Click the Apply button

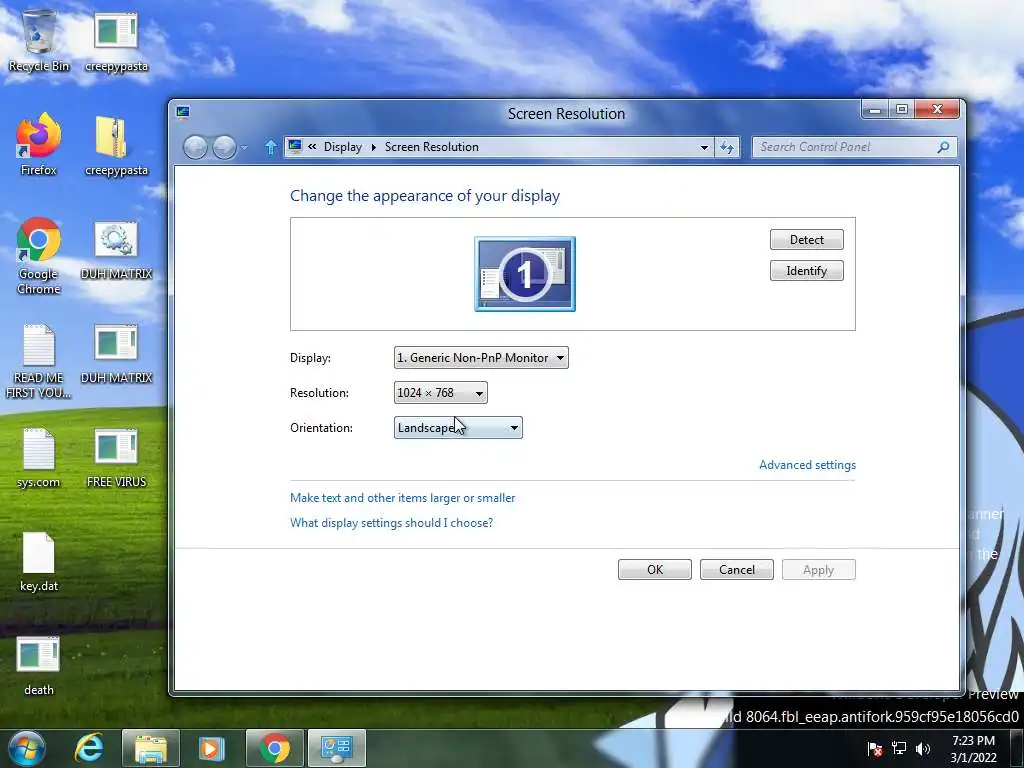click(818, 569)
